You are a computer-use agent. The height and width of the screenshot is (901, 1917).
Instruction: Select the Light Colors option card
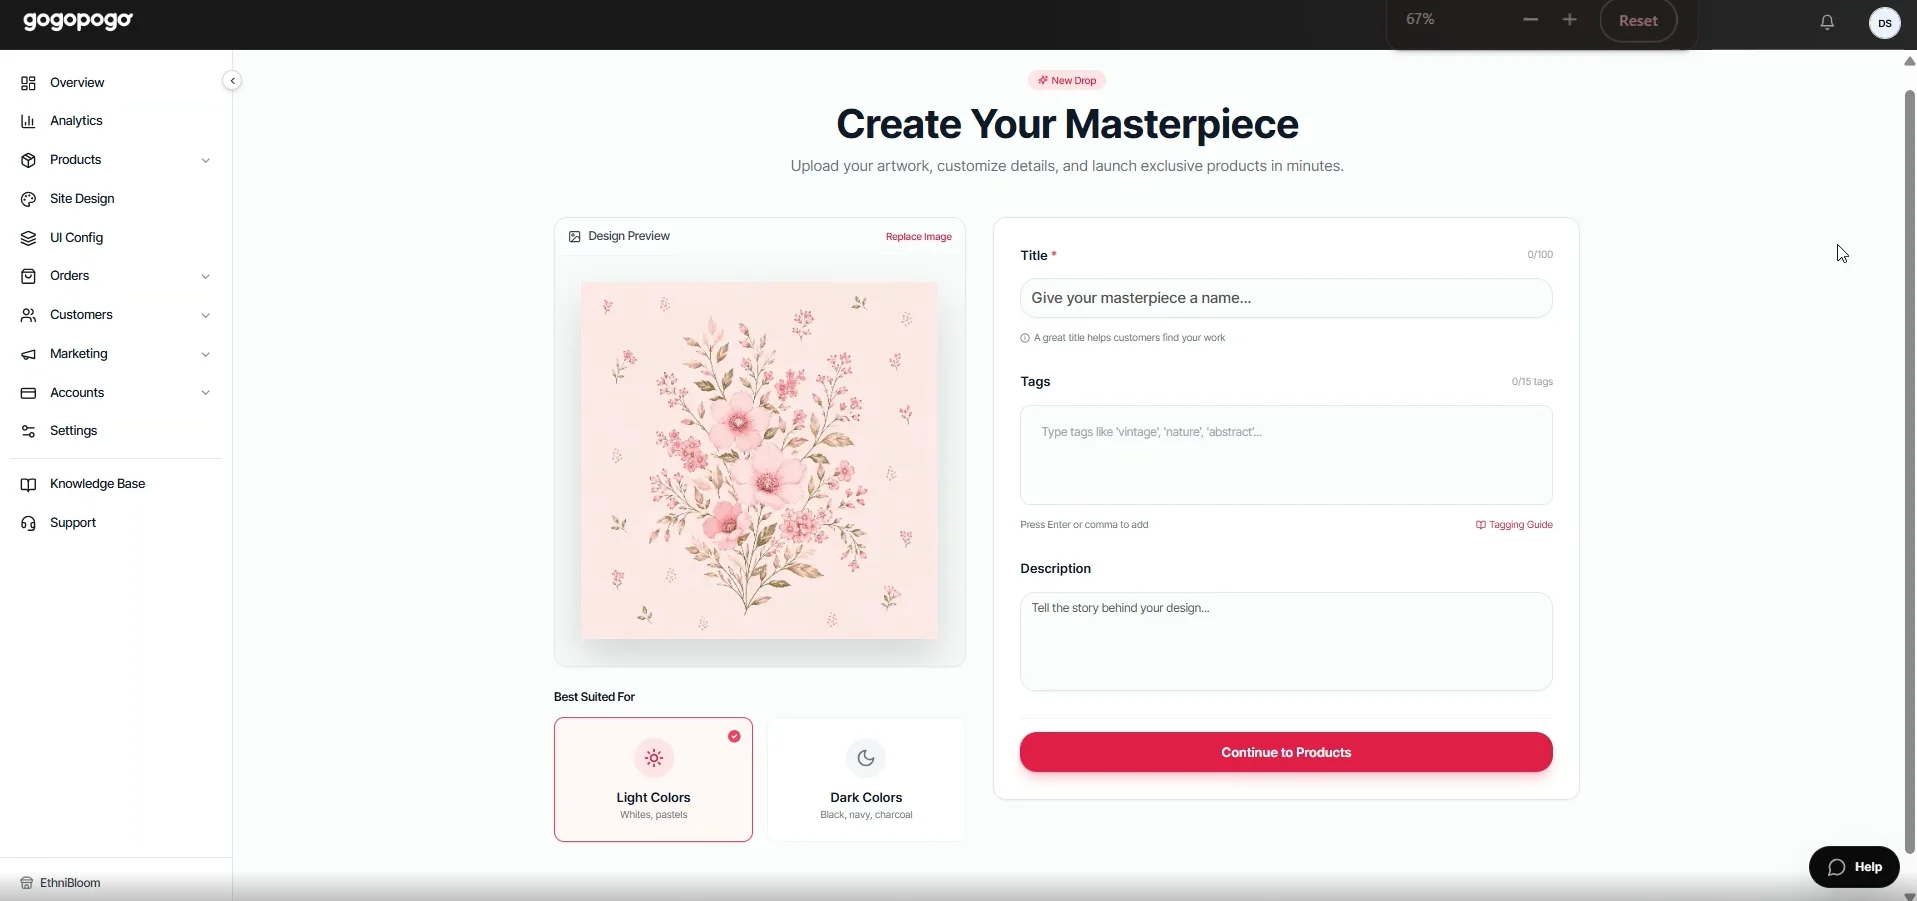653,780
